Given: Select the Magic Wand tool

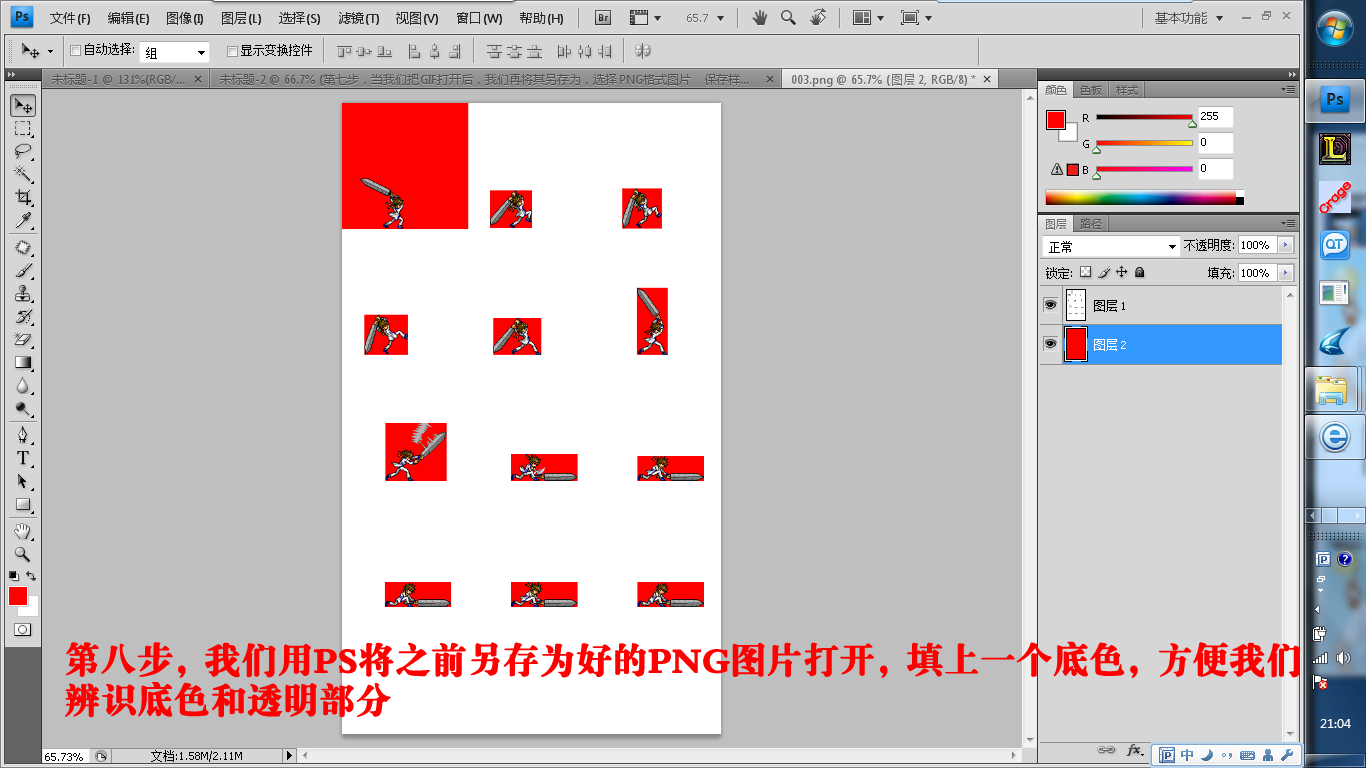Looking at the screenshot, I should pos(22,175).
